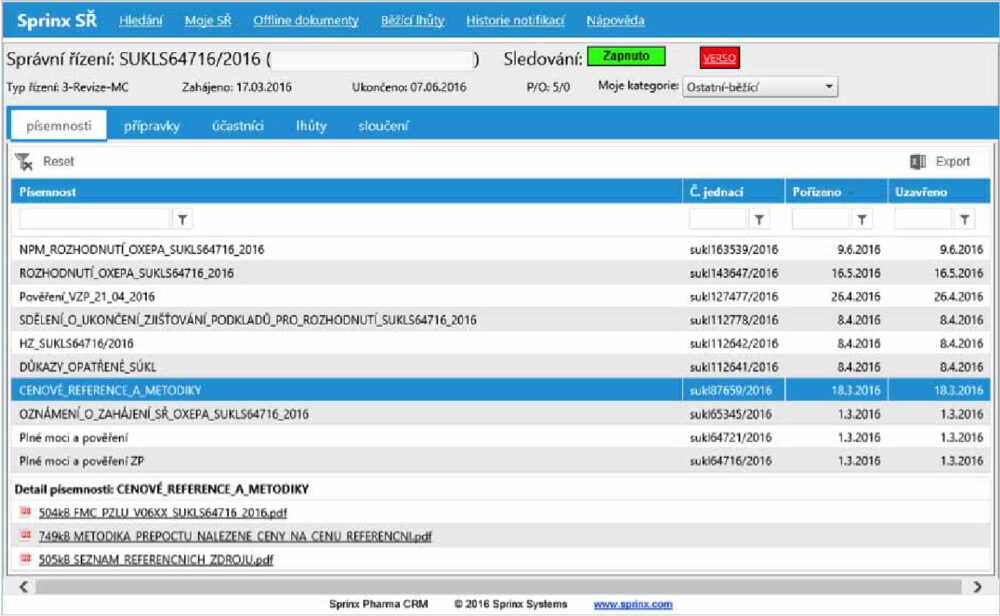Click PDF icon of SEZNAM_REFERENCNICH_ZDROJU file
The image size is (1000, 616).
pos(26,559)
